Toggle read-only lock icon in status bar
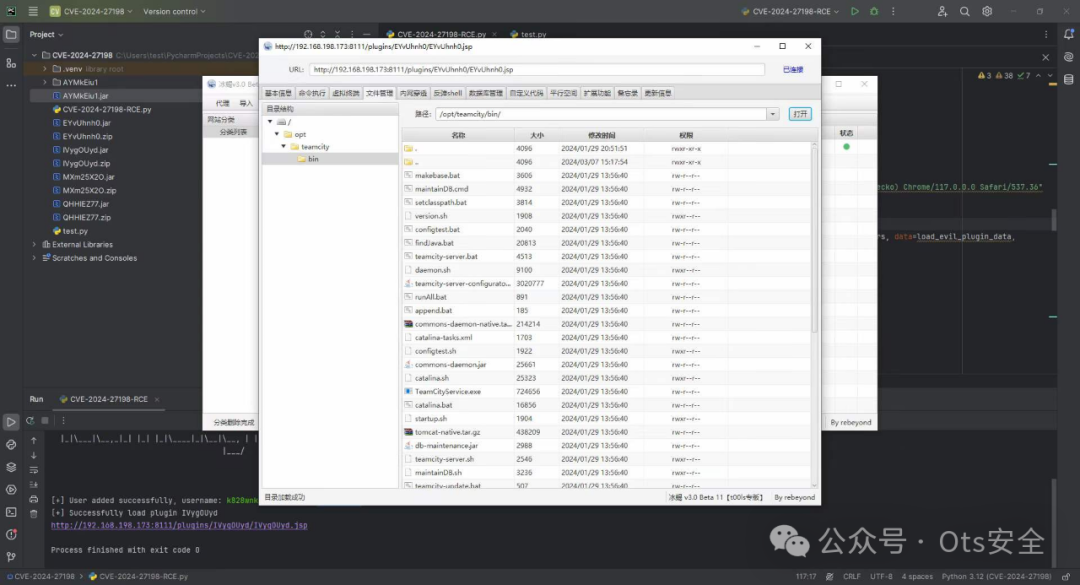Image resolution: width=1080 pixels, height=585 pixels. [x=1066, y=577]
